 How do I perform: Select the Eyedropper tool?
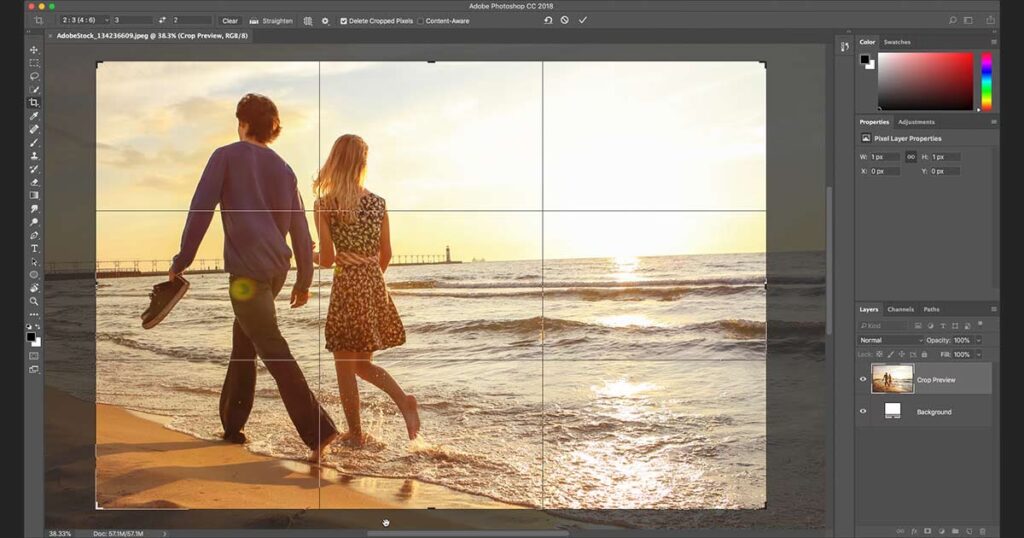pos(34,116)
